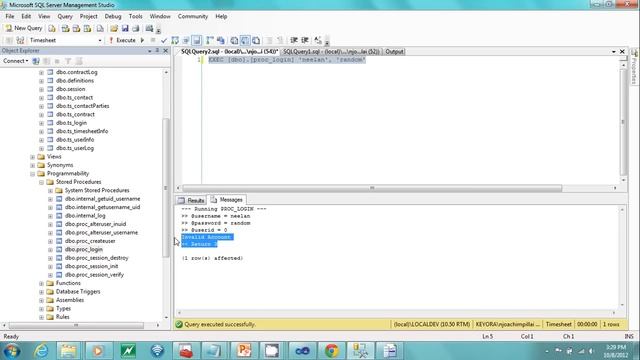Expand the dbo.ts_login table node
Viewport: 640px width, 360px height.
pyautogui.click(x=41, y=123)
